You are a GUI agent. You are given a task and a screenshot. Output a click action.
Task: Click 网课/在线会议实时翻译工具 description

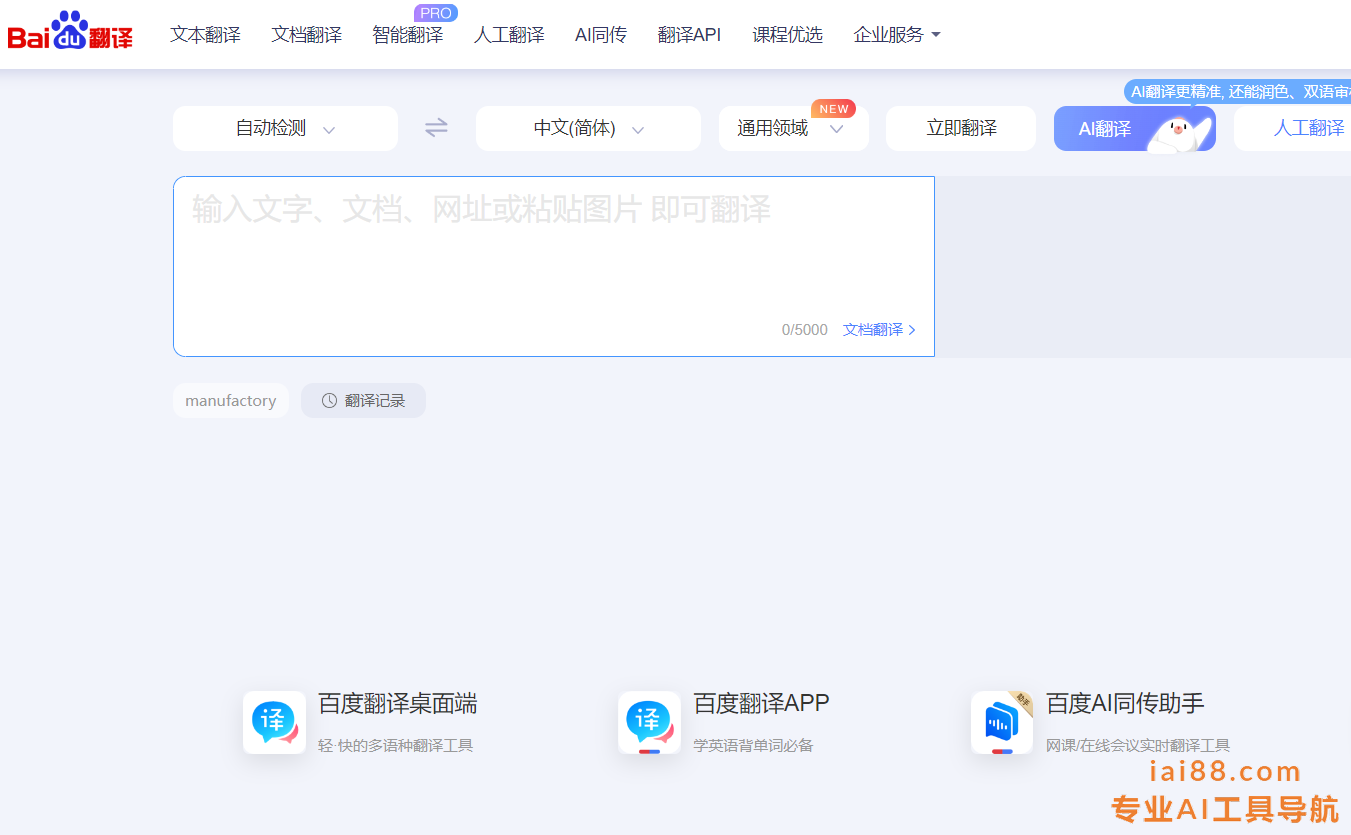pos(1138,746)
